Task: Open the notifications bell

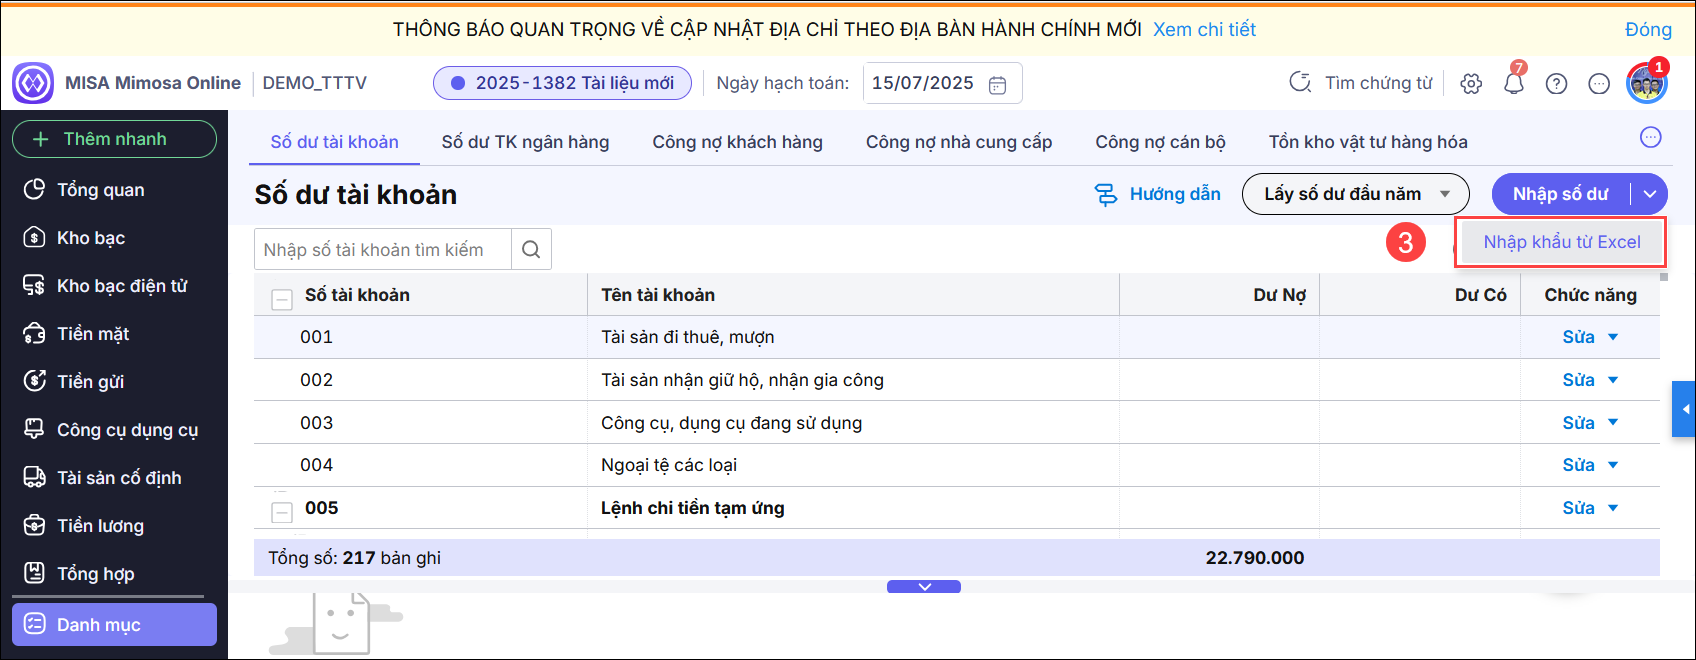Action: pyautogui.click(x=1514, y=83)
